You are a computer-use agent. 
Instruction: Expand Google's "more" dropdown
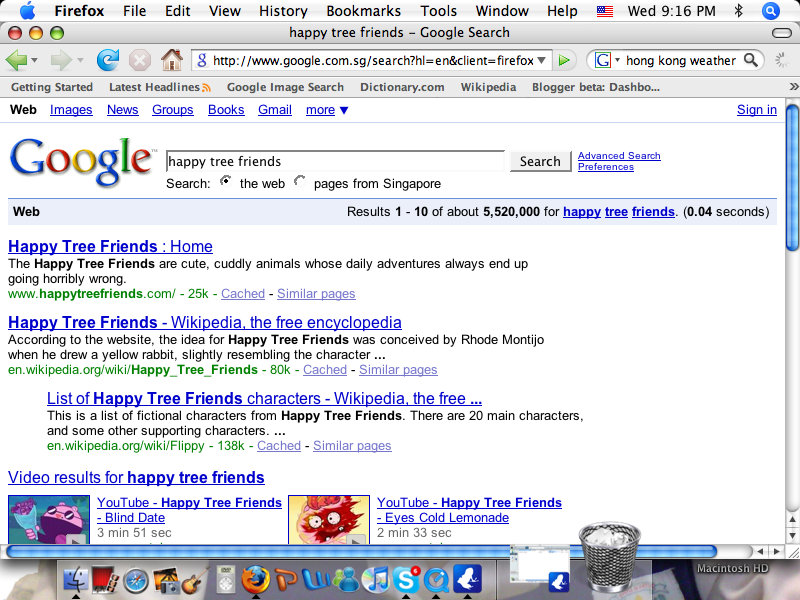pos(327,110)
